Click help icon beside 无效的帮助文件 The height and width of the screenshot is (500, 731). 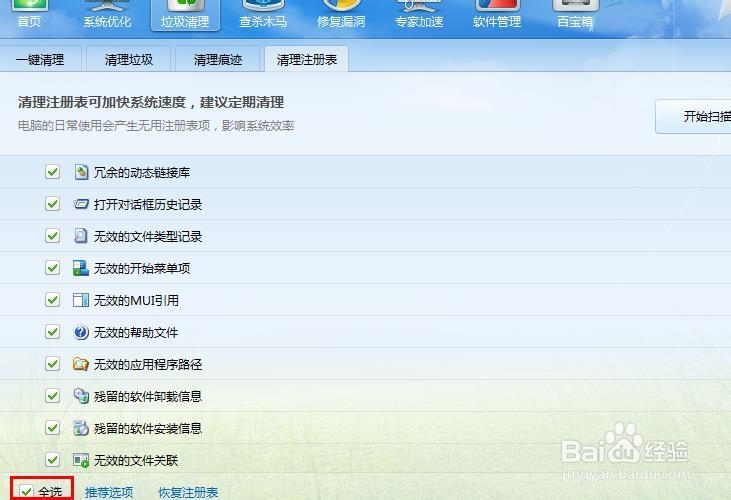[x=81, y=332]
